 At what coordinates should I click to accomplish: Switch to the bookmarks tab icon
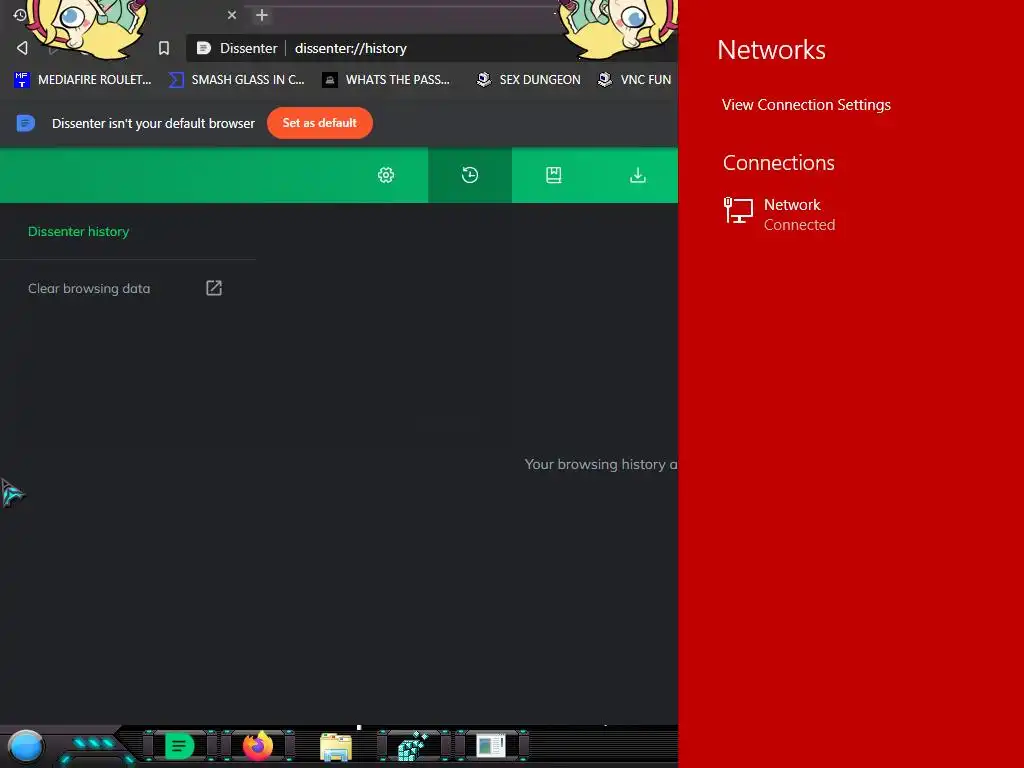[554, 175]
